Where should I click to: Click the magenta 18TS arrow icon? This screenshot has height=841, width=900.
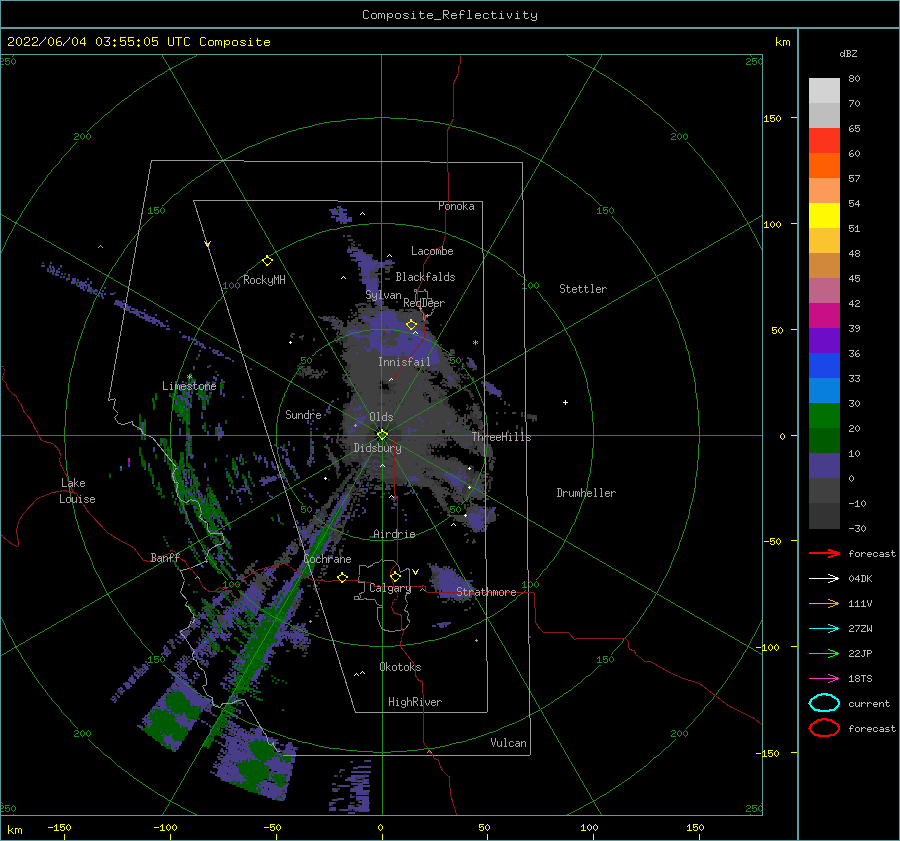tap(824, 679)
